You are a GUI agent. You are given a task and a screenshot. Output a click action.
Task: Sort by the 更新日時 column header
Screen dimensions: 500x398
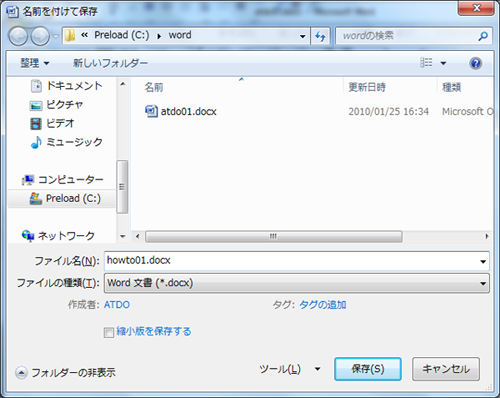tap(367, 87)
